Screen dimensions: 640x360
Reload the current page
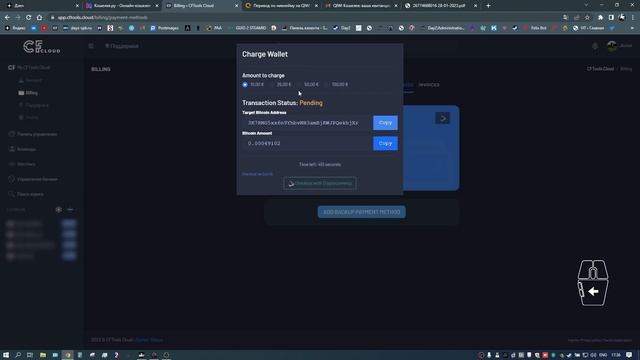pos(29,18)
